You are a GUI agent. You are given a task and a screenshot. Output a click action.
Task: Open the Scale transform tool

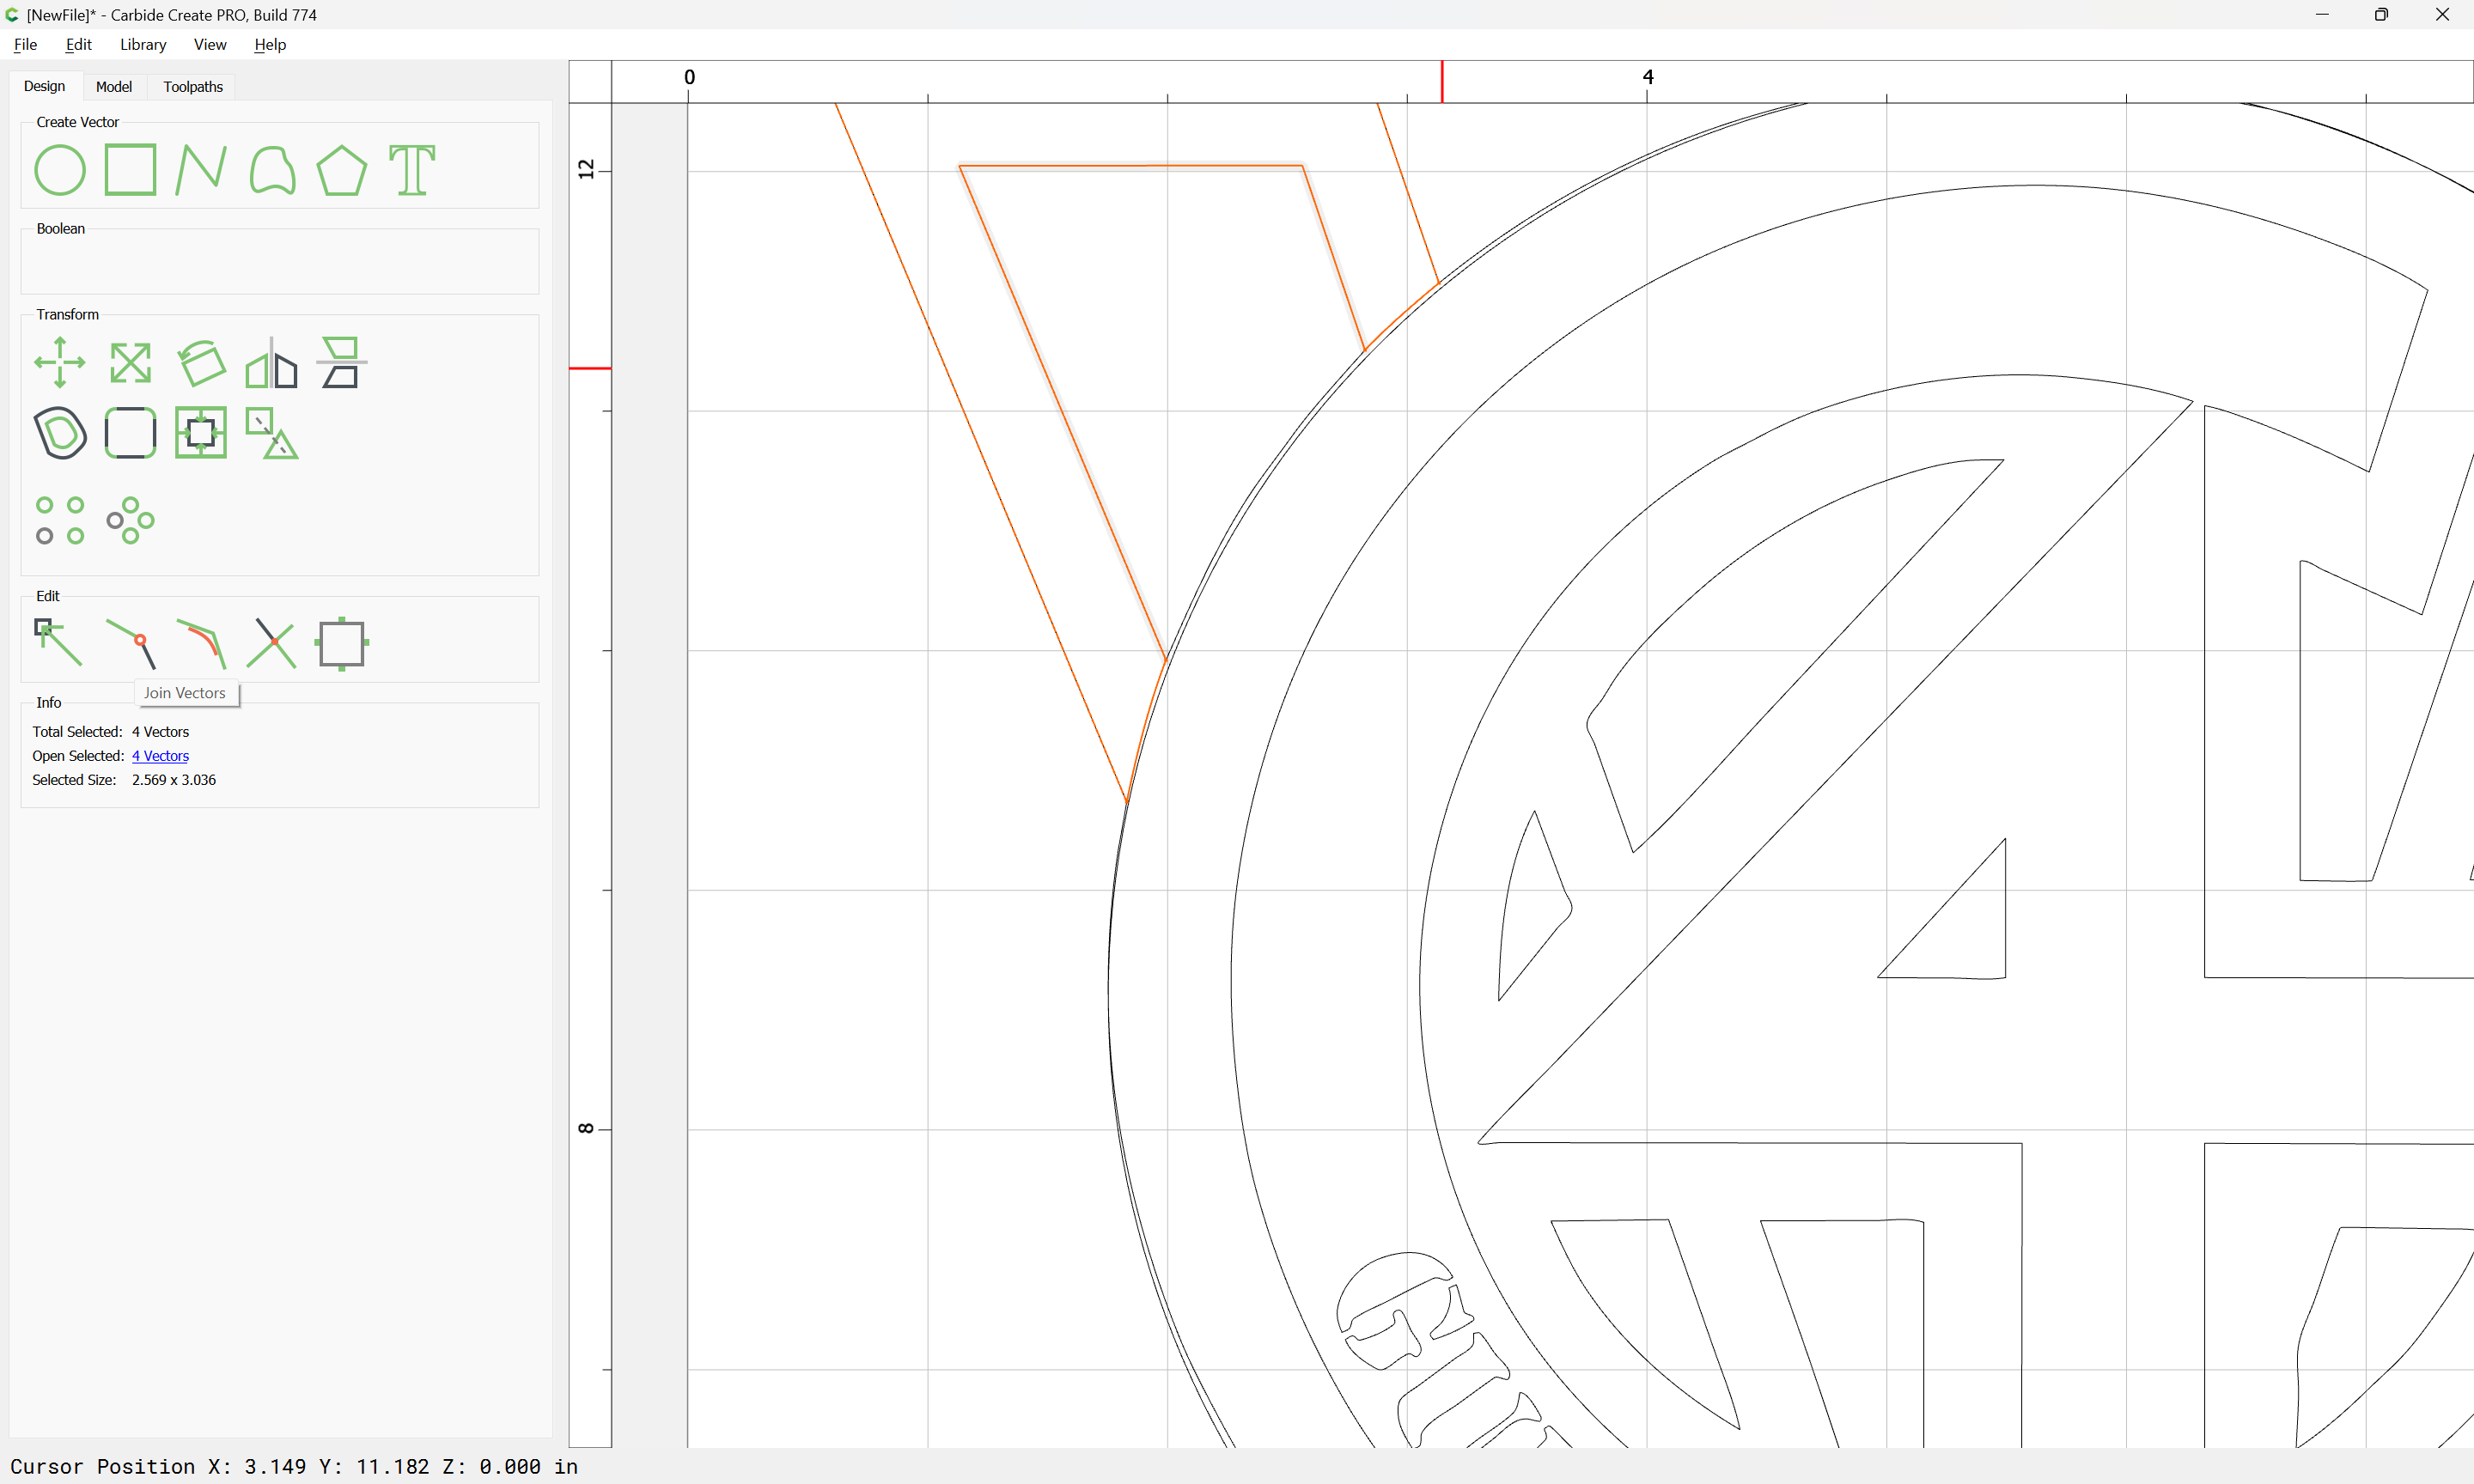[x=131, y=362]
